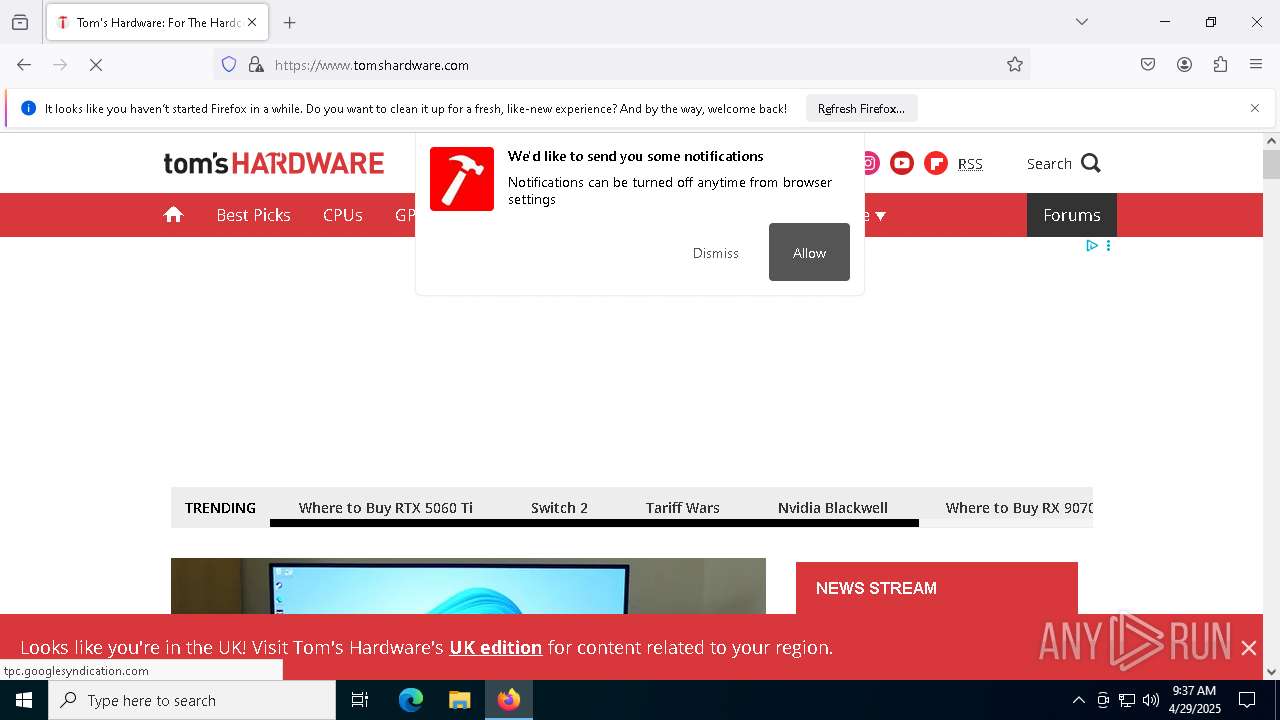1280x720 pixels.
Task: Open trending topic Switch 2
Action: point(559,508)
